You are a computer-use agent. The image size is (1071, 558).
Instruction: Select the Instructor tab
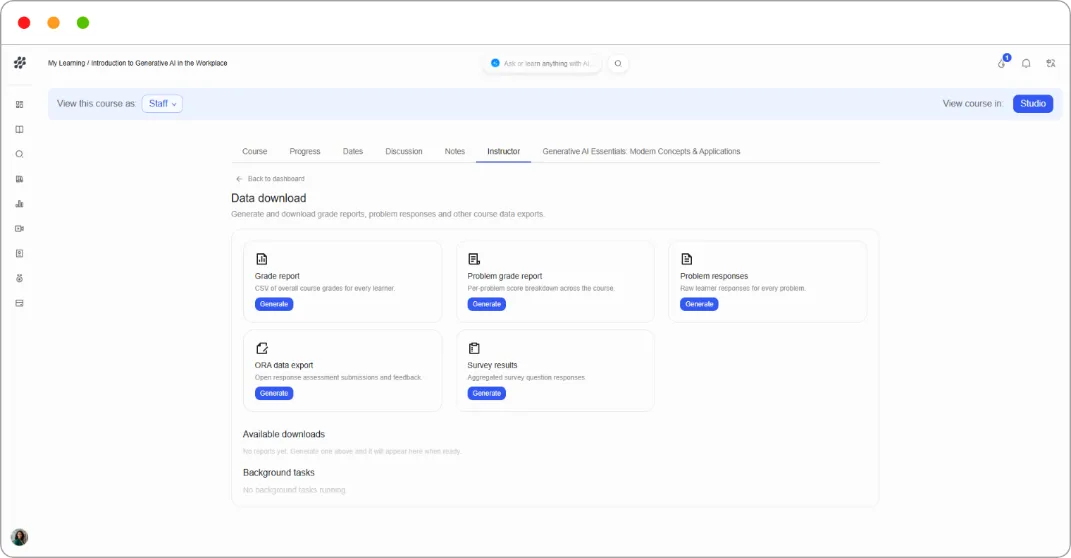[x=503, y=152]
